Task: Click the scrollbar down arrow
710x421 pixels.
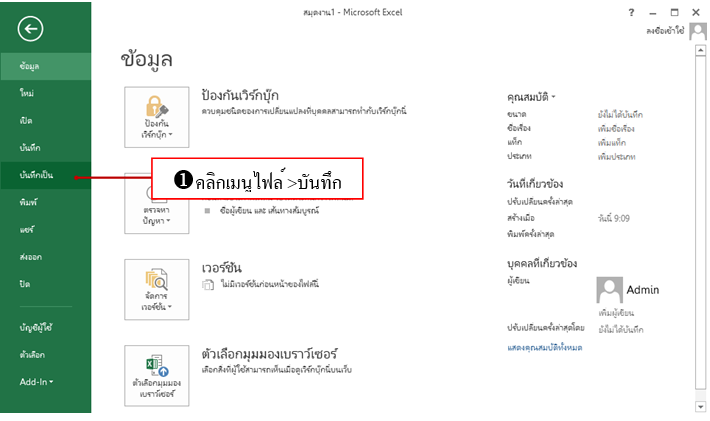Action: (x=700, y=407)
